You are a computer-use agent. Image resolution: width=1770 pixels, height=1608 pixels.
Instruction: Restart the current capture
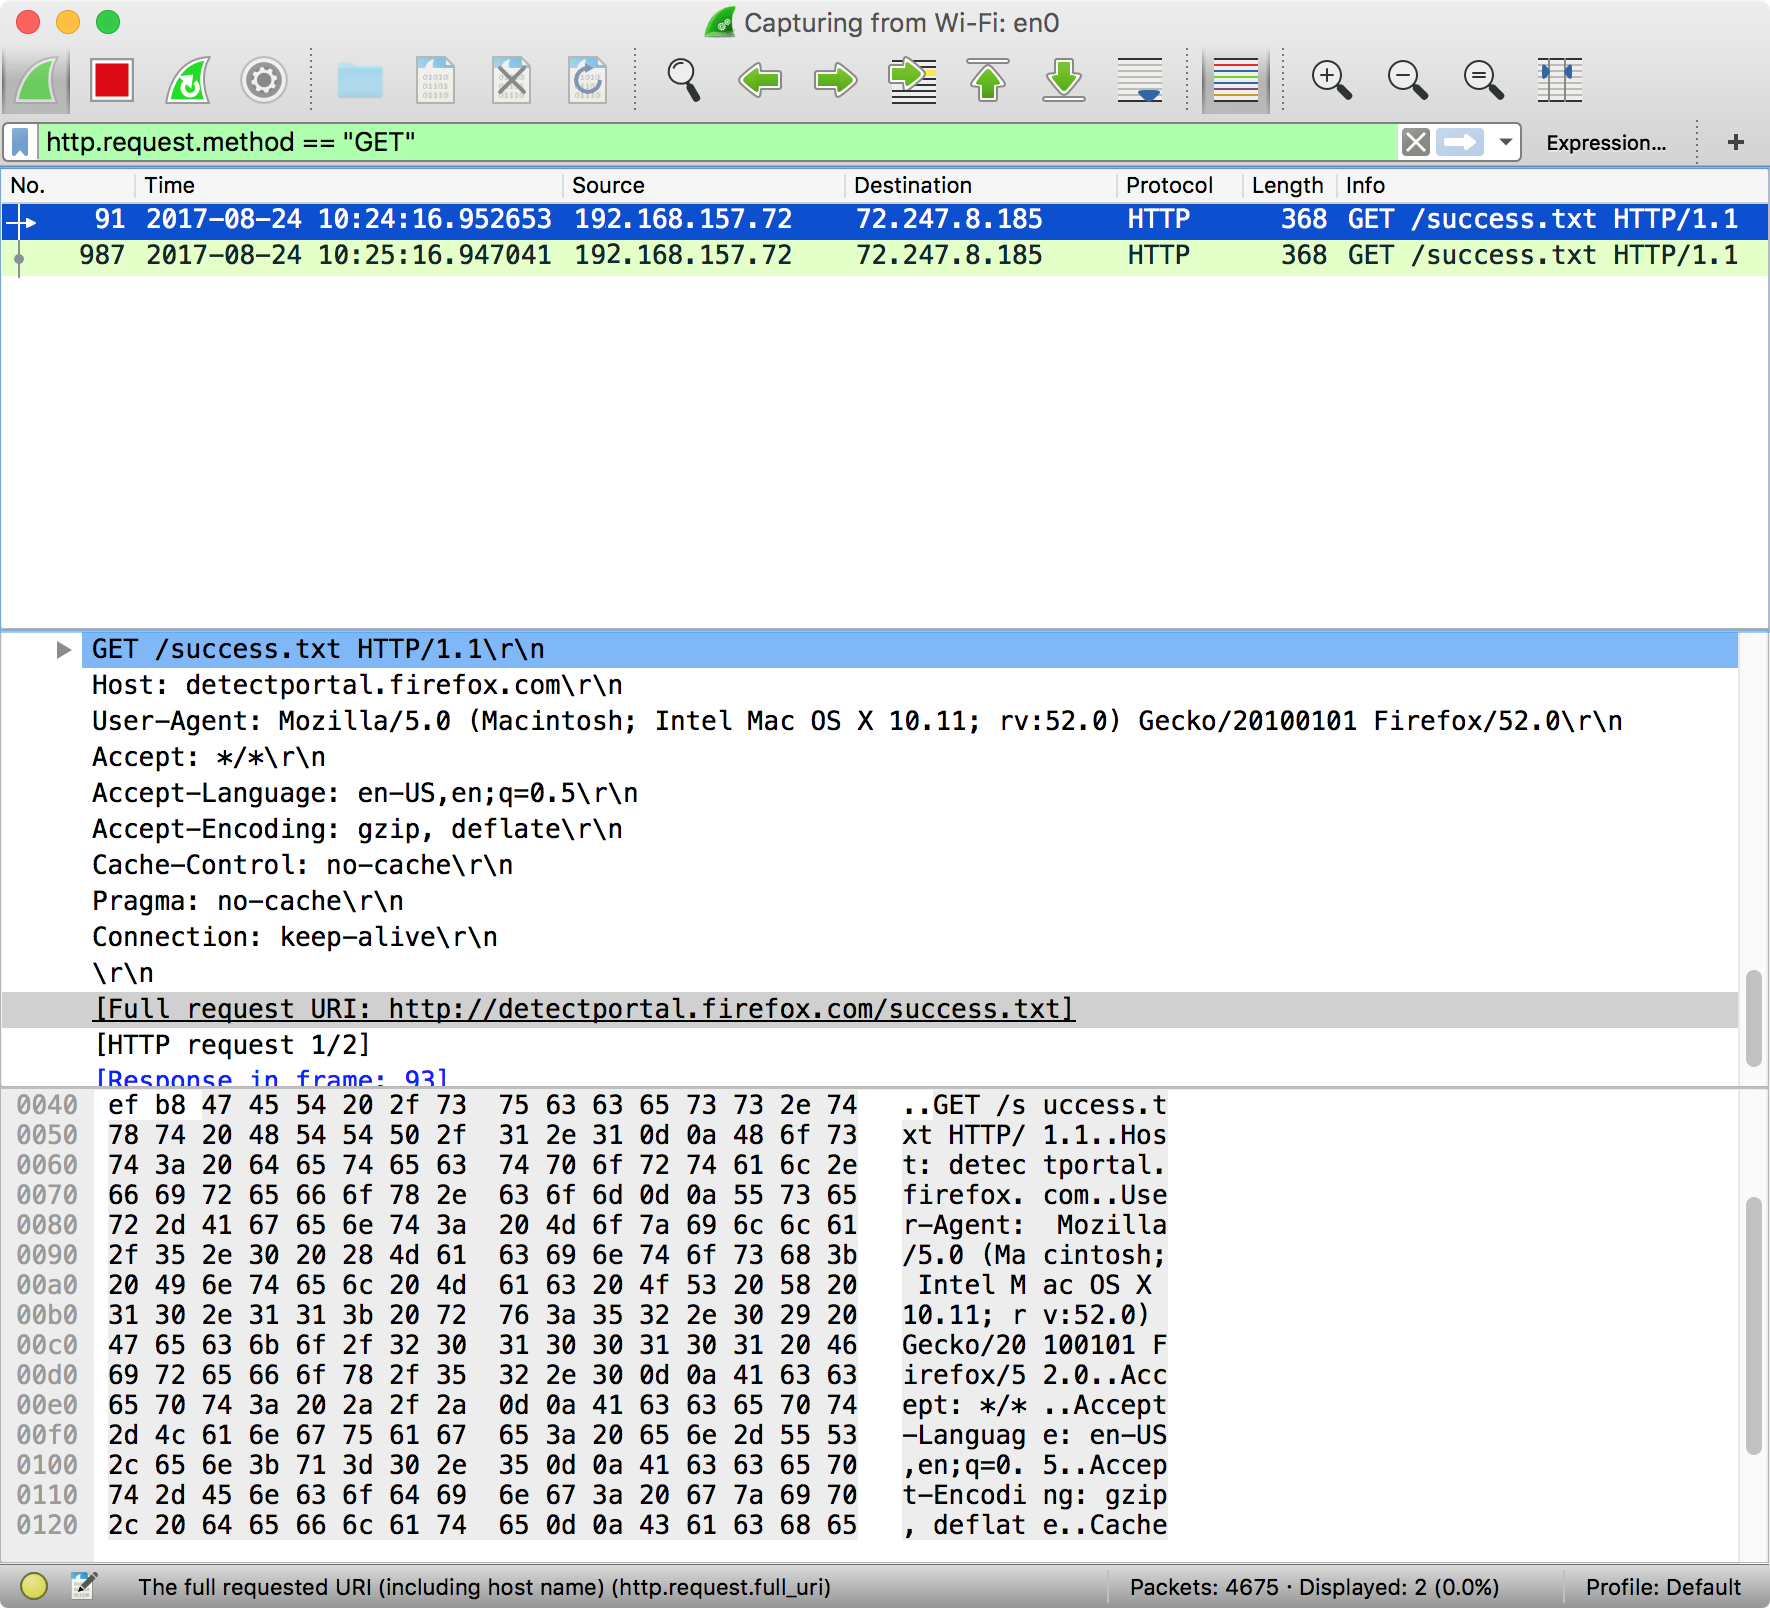tap(188, 80)
